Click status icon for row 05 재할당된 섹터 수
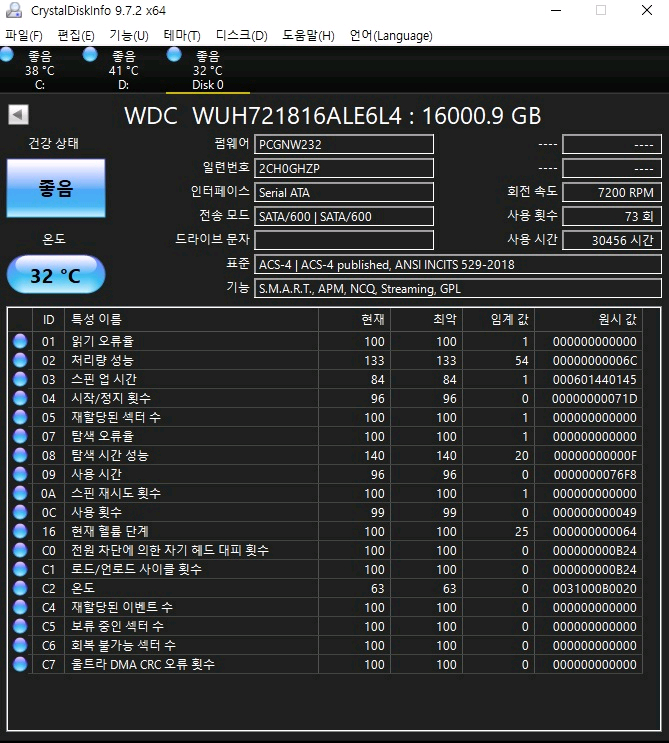The width and height of the screenshot is (669, 743). click(x=20, y=417)
